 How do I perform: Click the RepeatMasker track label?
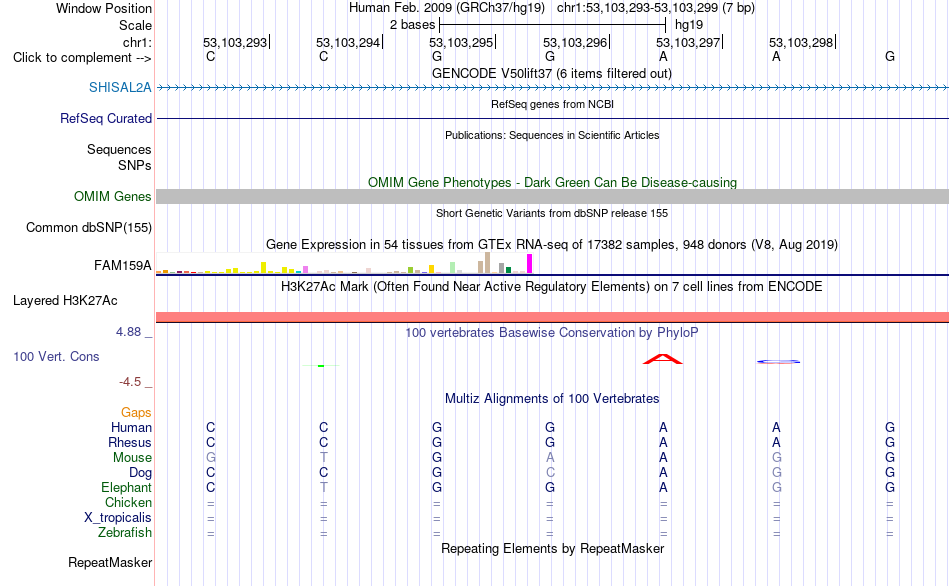coord(110,562)
